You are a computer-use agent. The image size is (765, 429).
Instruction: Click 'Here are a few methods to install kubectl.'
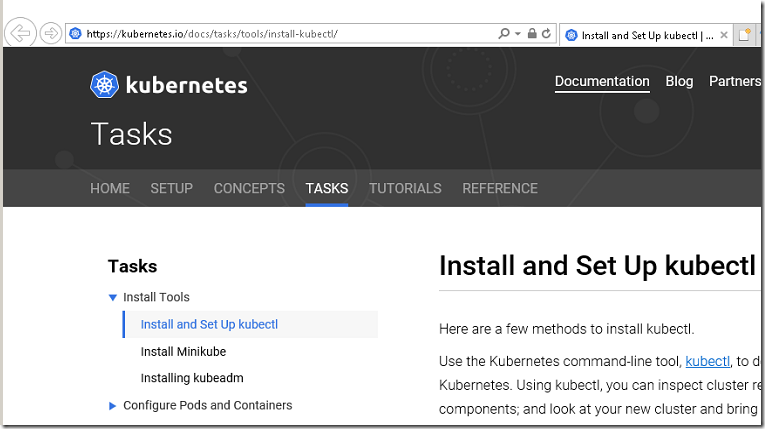click(x=566, y=329)
